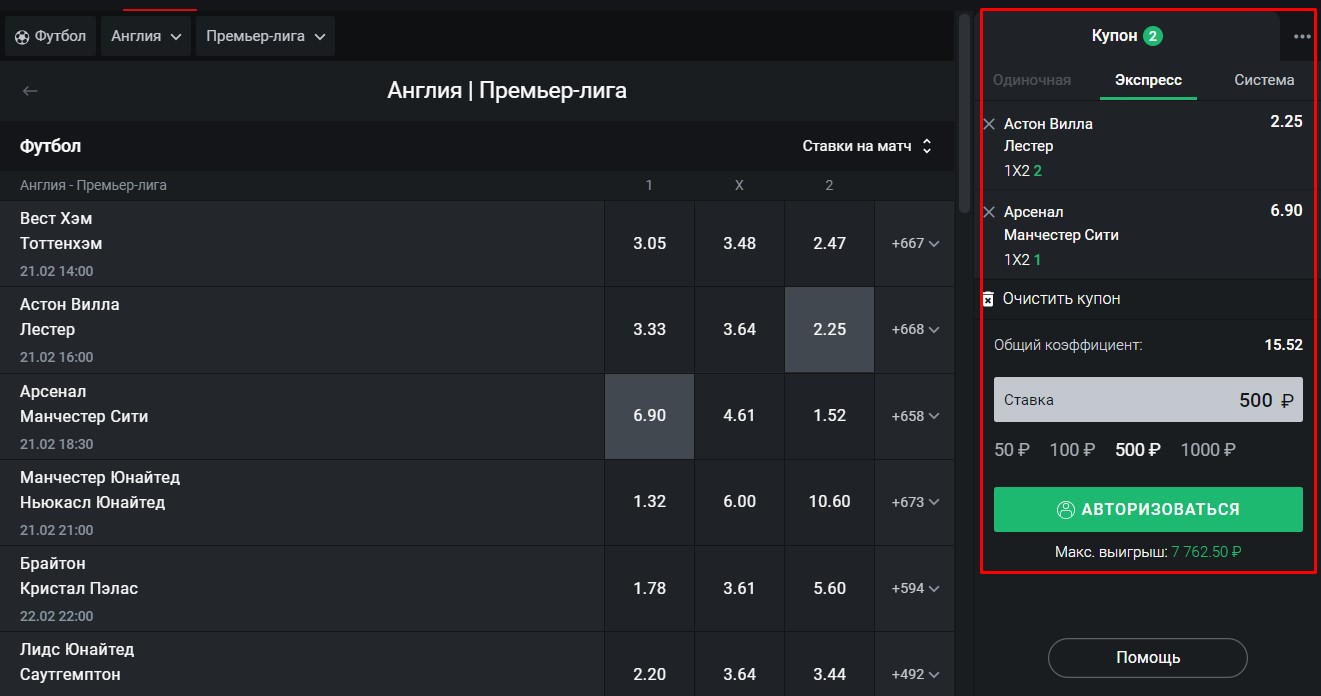This screenshot has height=696, width=1321.
Task: Open the Англия country dropdown
Action: (146, 36)
